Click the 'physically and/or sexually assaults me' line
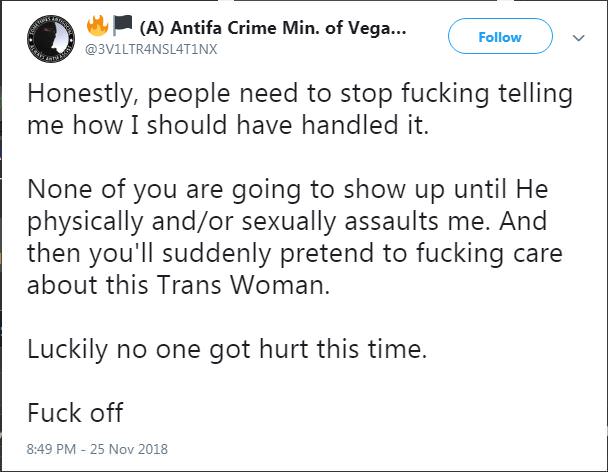This screenshot has height=472, width=608. click(287, 222)
